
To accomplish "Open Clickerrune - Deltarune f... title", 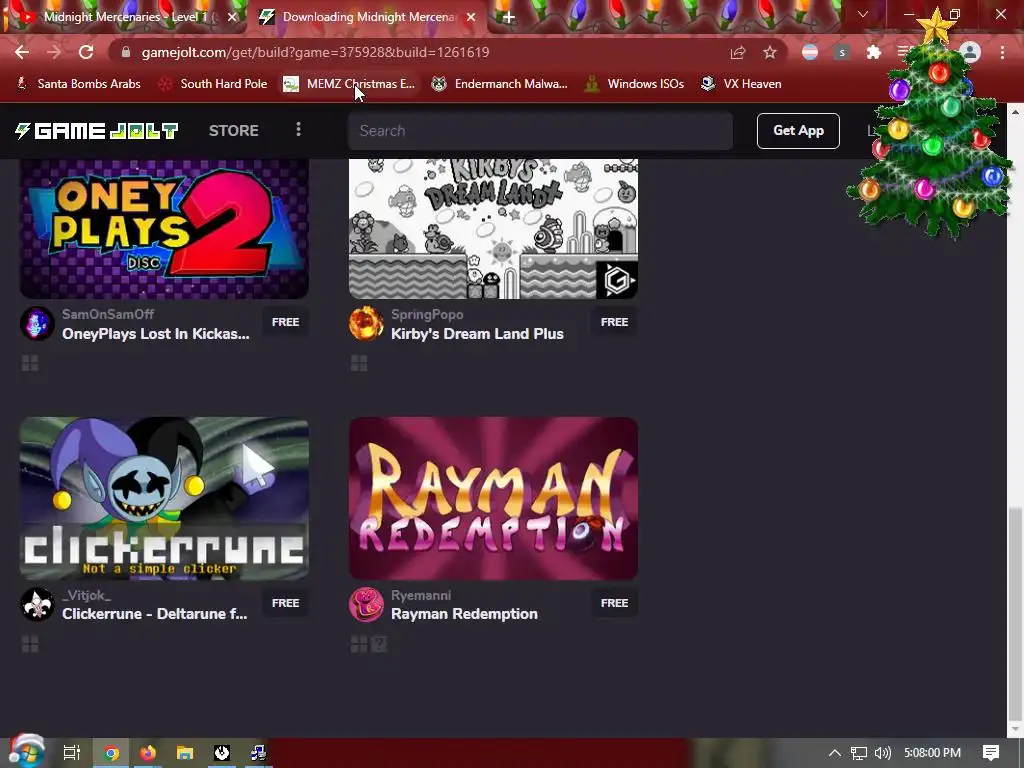I will [155, 614].
